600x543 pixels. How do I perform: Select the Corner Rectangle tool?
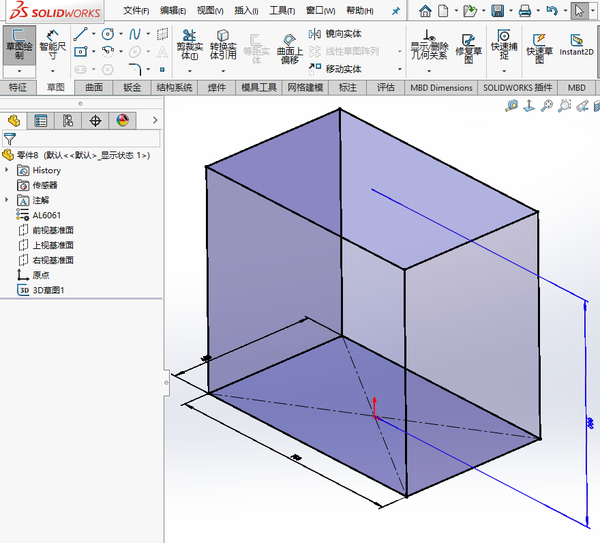click(x=81, y=51)
